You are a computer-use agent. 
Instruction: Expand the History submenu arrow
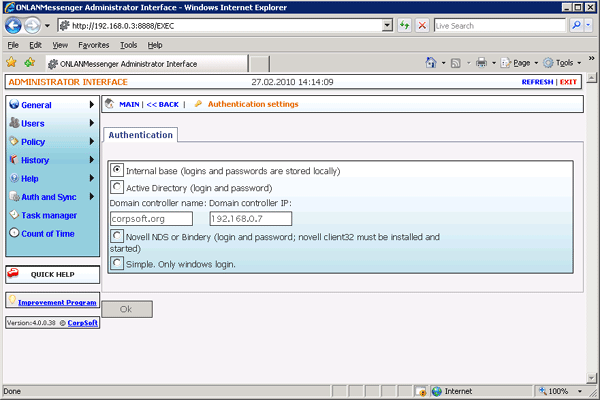[x=91, y=160]
